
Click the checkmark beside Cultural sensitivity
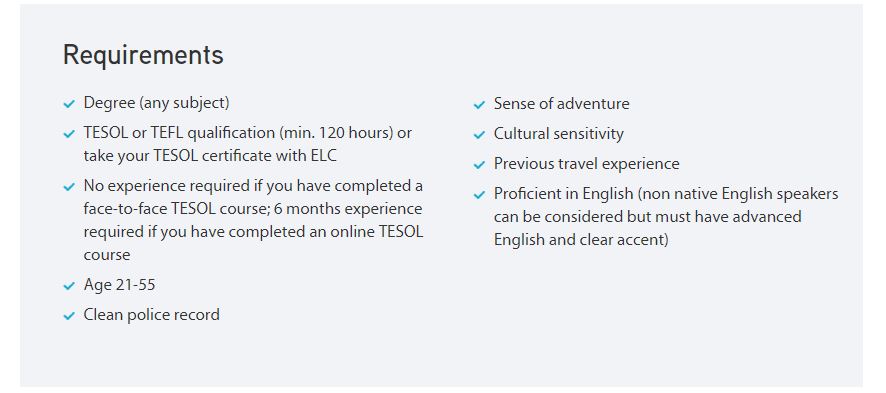pyautogui.click(x=479, y=135)
